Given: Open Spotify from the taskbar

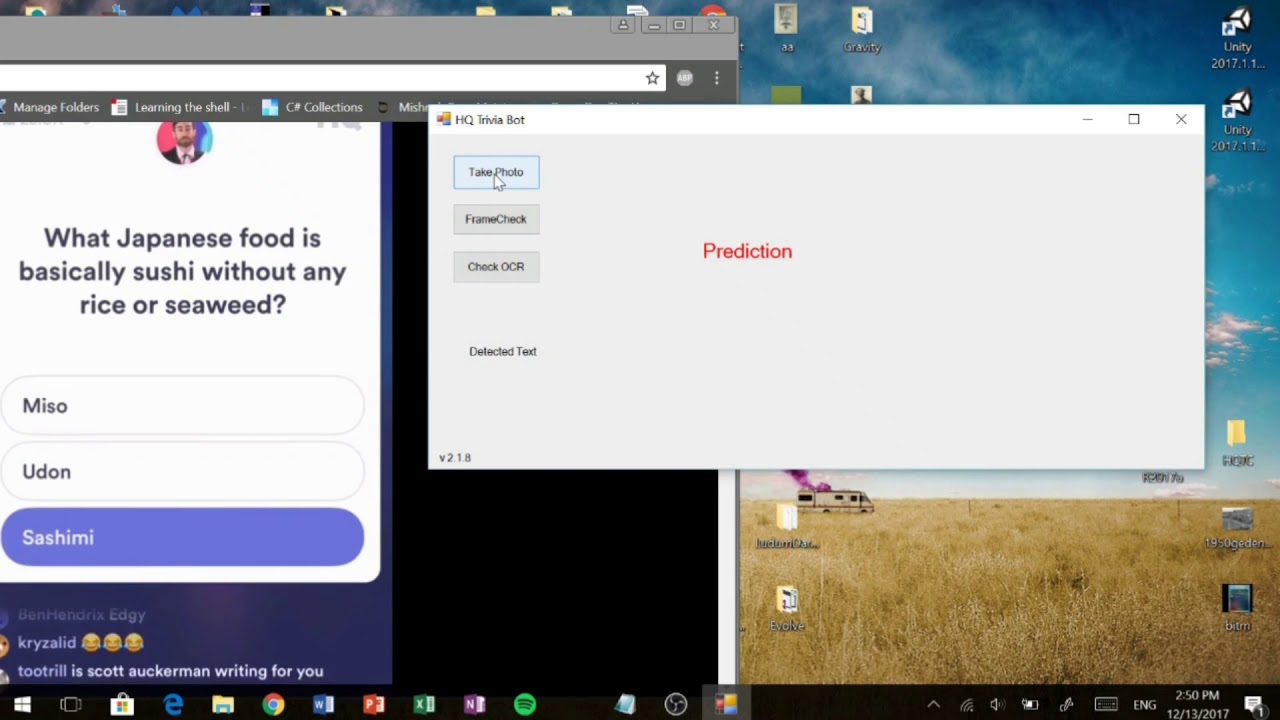Looking at the screenshot, I should (525, 705).
